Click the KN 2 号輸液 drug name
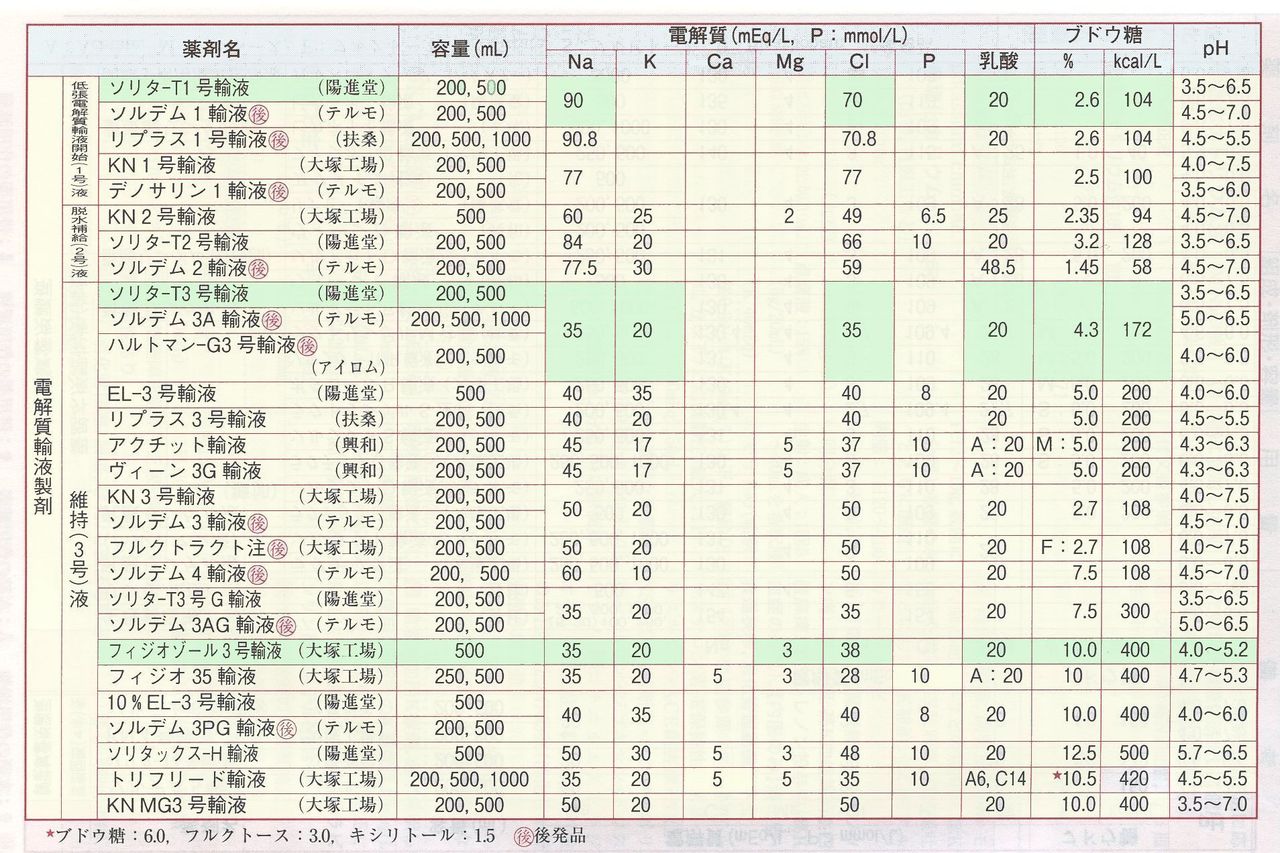Viewport: 1280px width, 853px height. click(x=162, y=216)
